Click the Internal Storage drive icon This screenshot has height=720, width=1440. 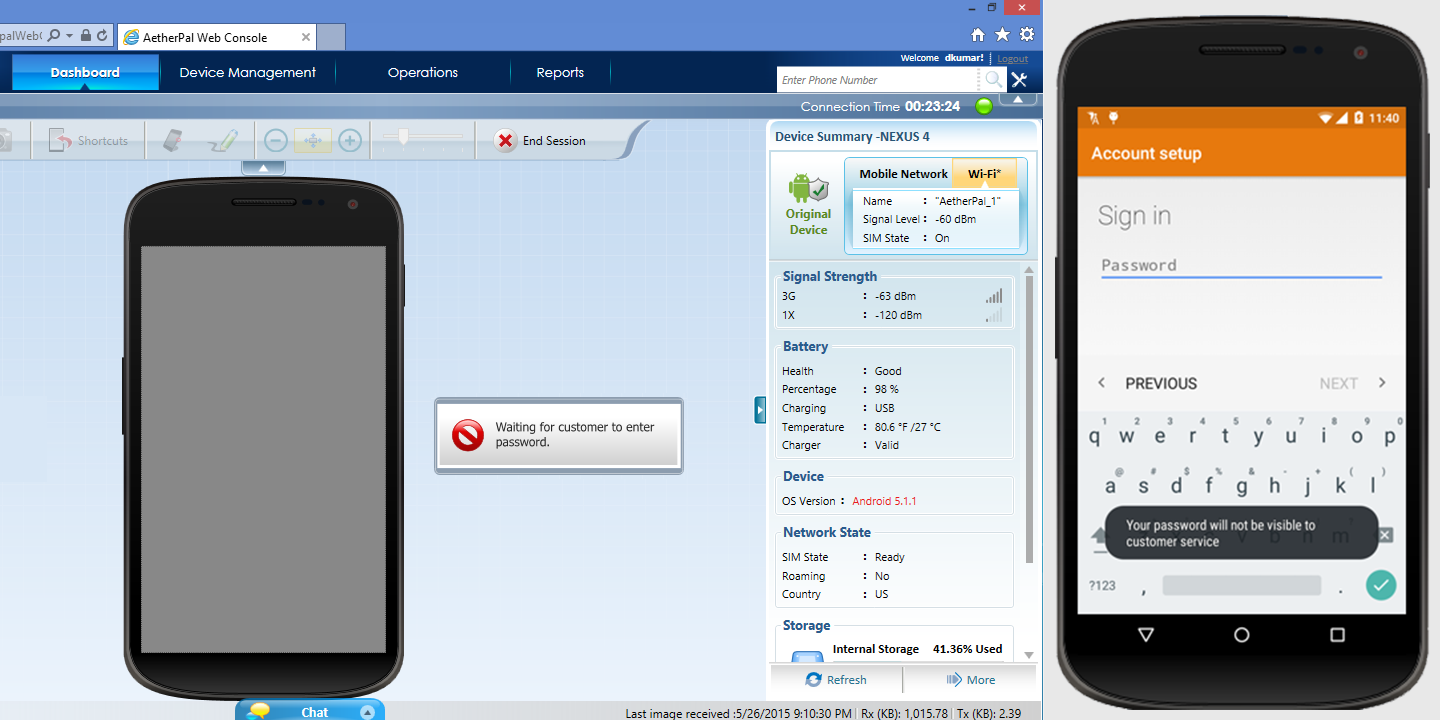[x=807, y=656]
